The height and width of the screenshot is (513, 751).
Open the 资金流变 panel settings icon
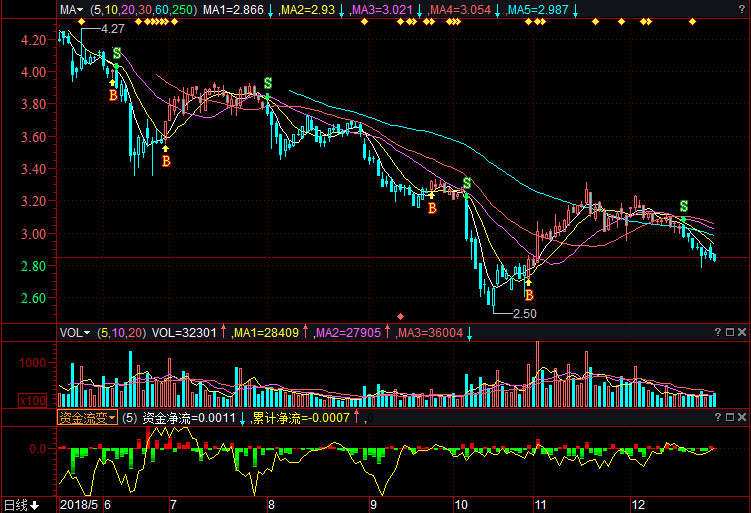tap(729, 417)
